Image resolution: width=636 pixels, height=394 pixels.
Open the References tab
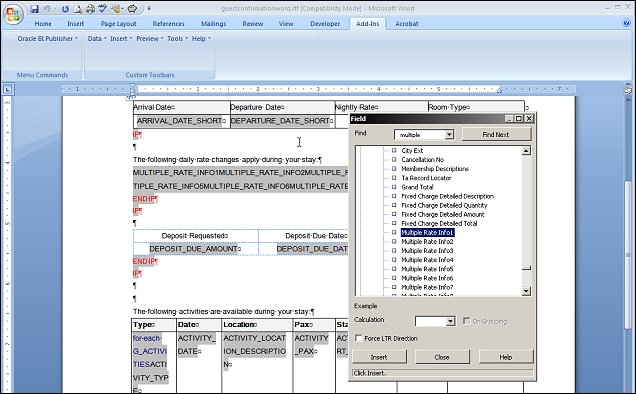(168, 24)
